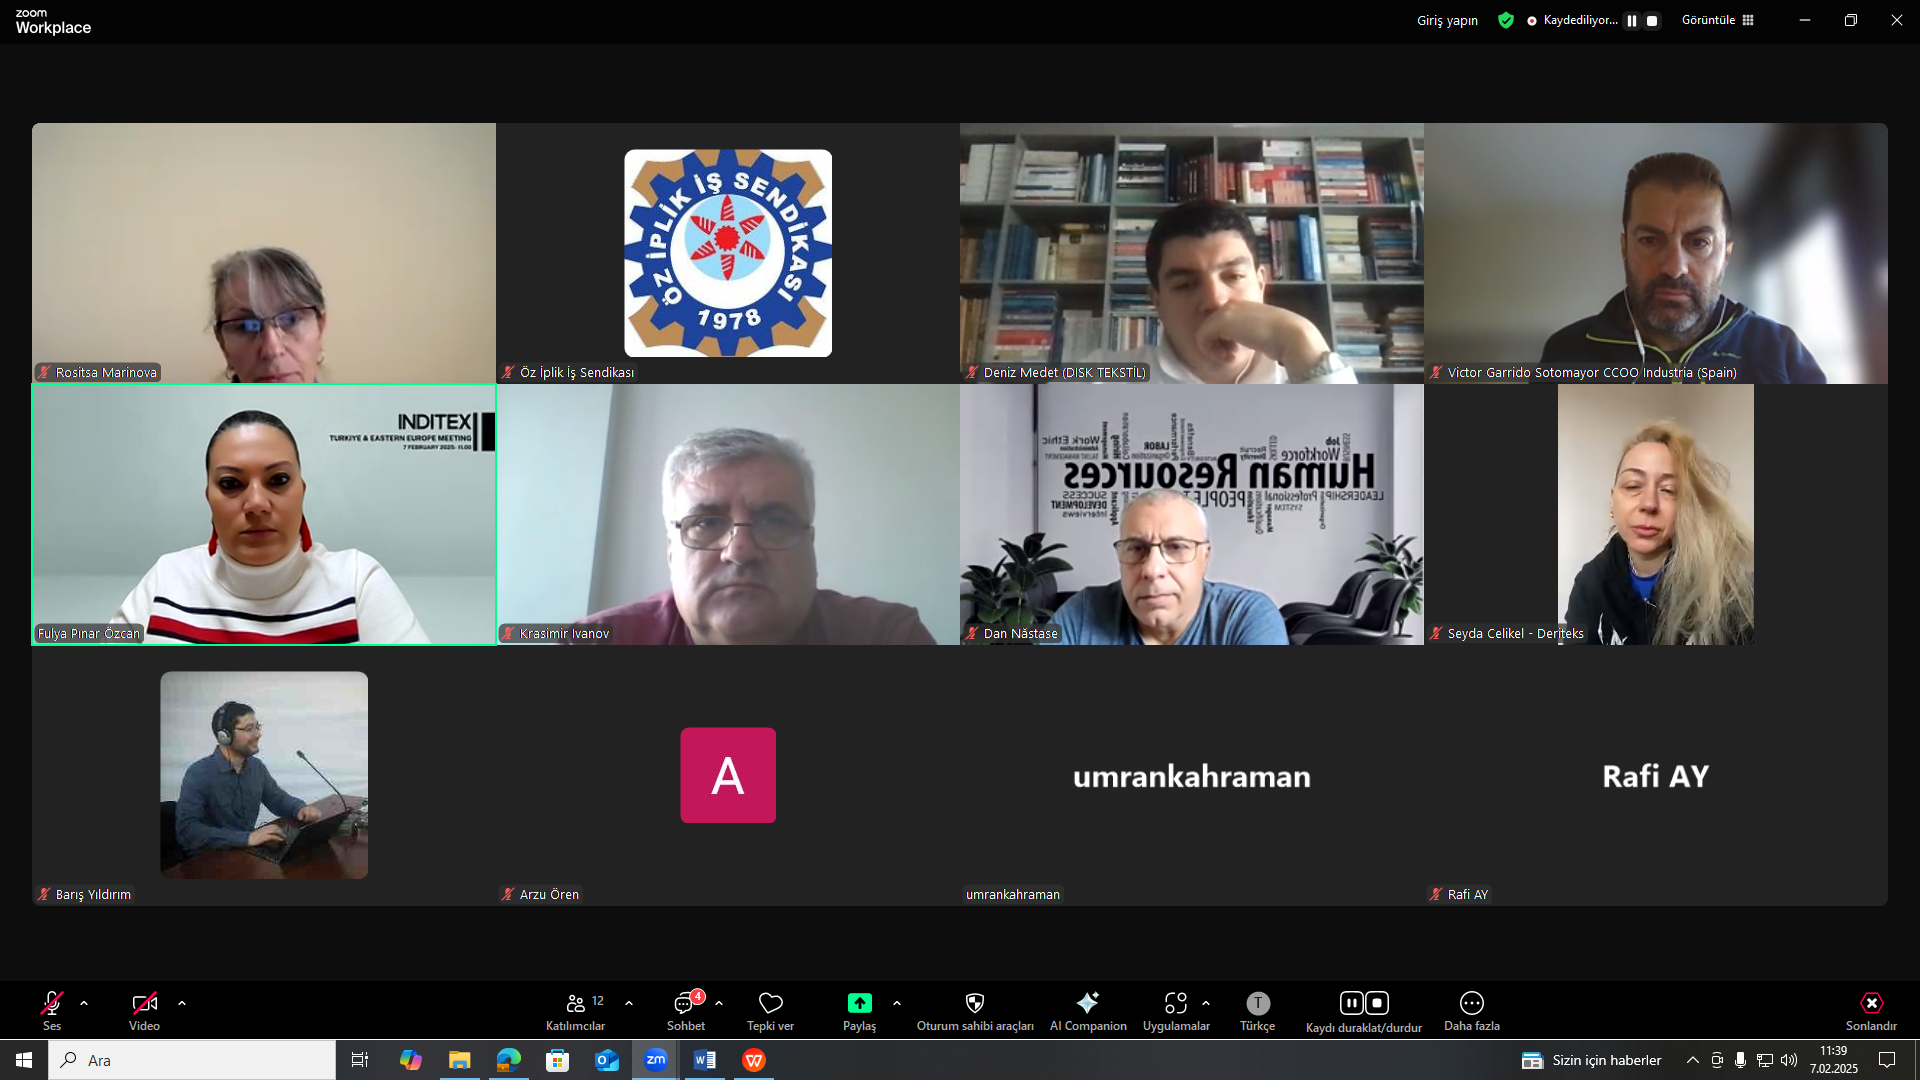This screenshot has height=1080, width=1920.
Task: Select Öz İplik İş Sendikası logo tile
Action: coord(728,253)
